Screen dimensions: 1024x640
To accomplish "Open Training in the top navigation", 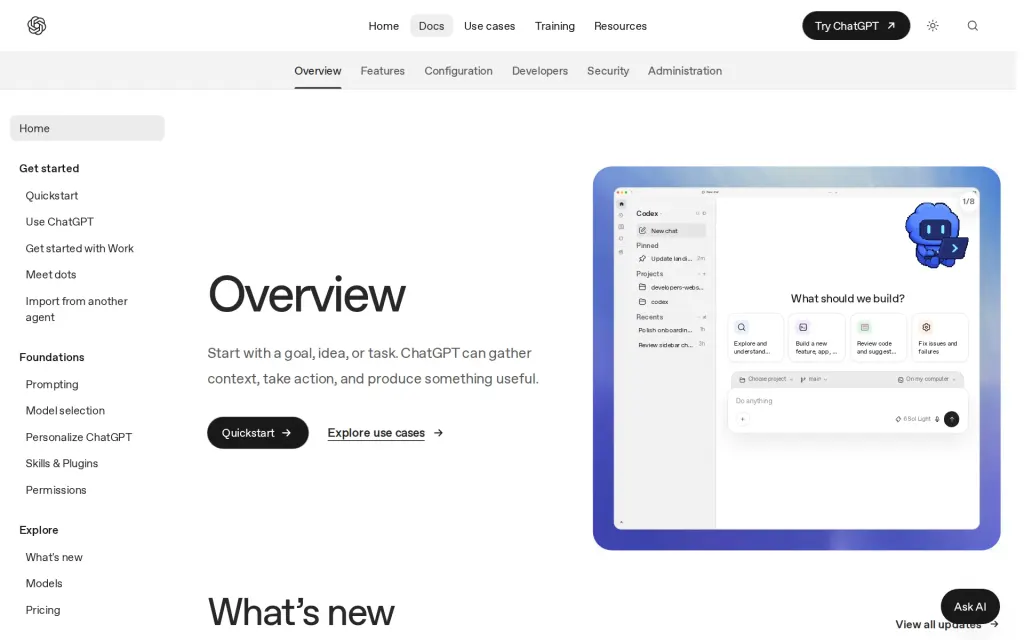I will point(554,25).
